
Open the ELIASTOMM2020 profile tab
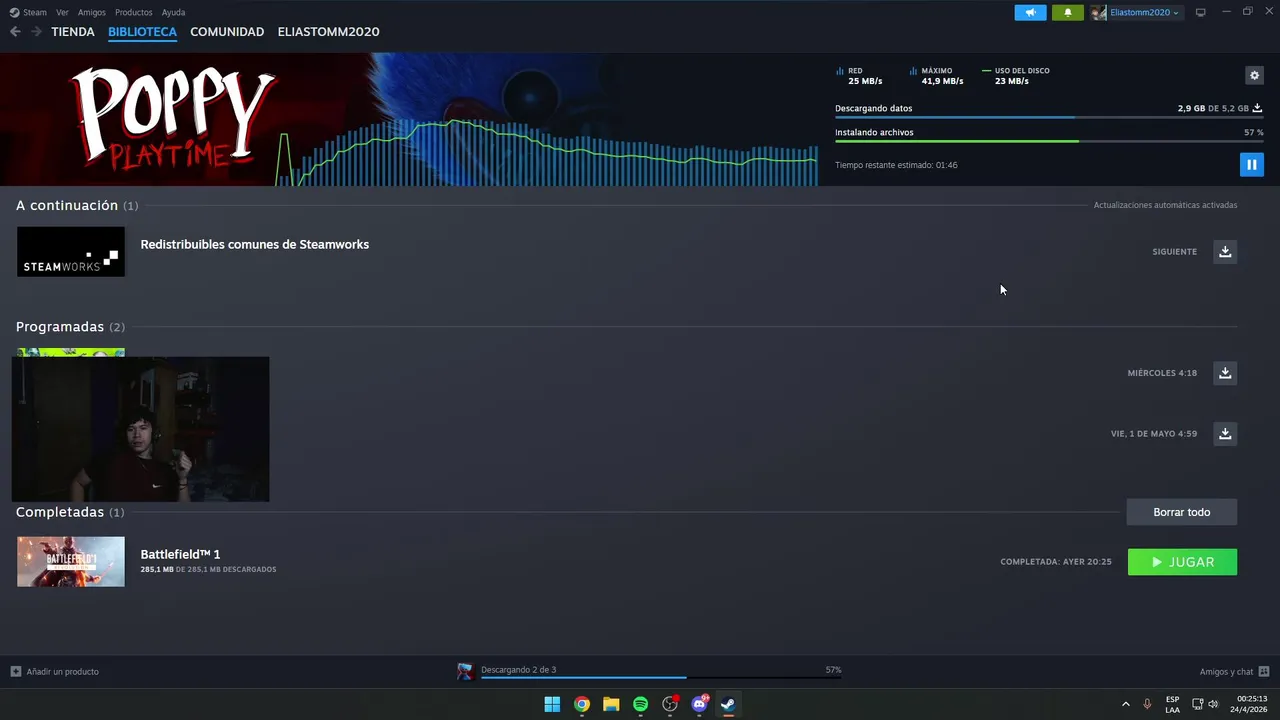coord(328,32)
